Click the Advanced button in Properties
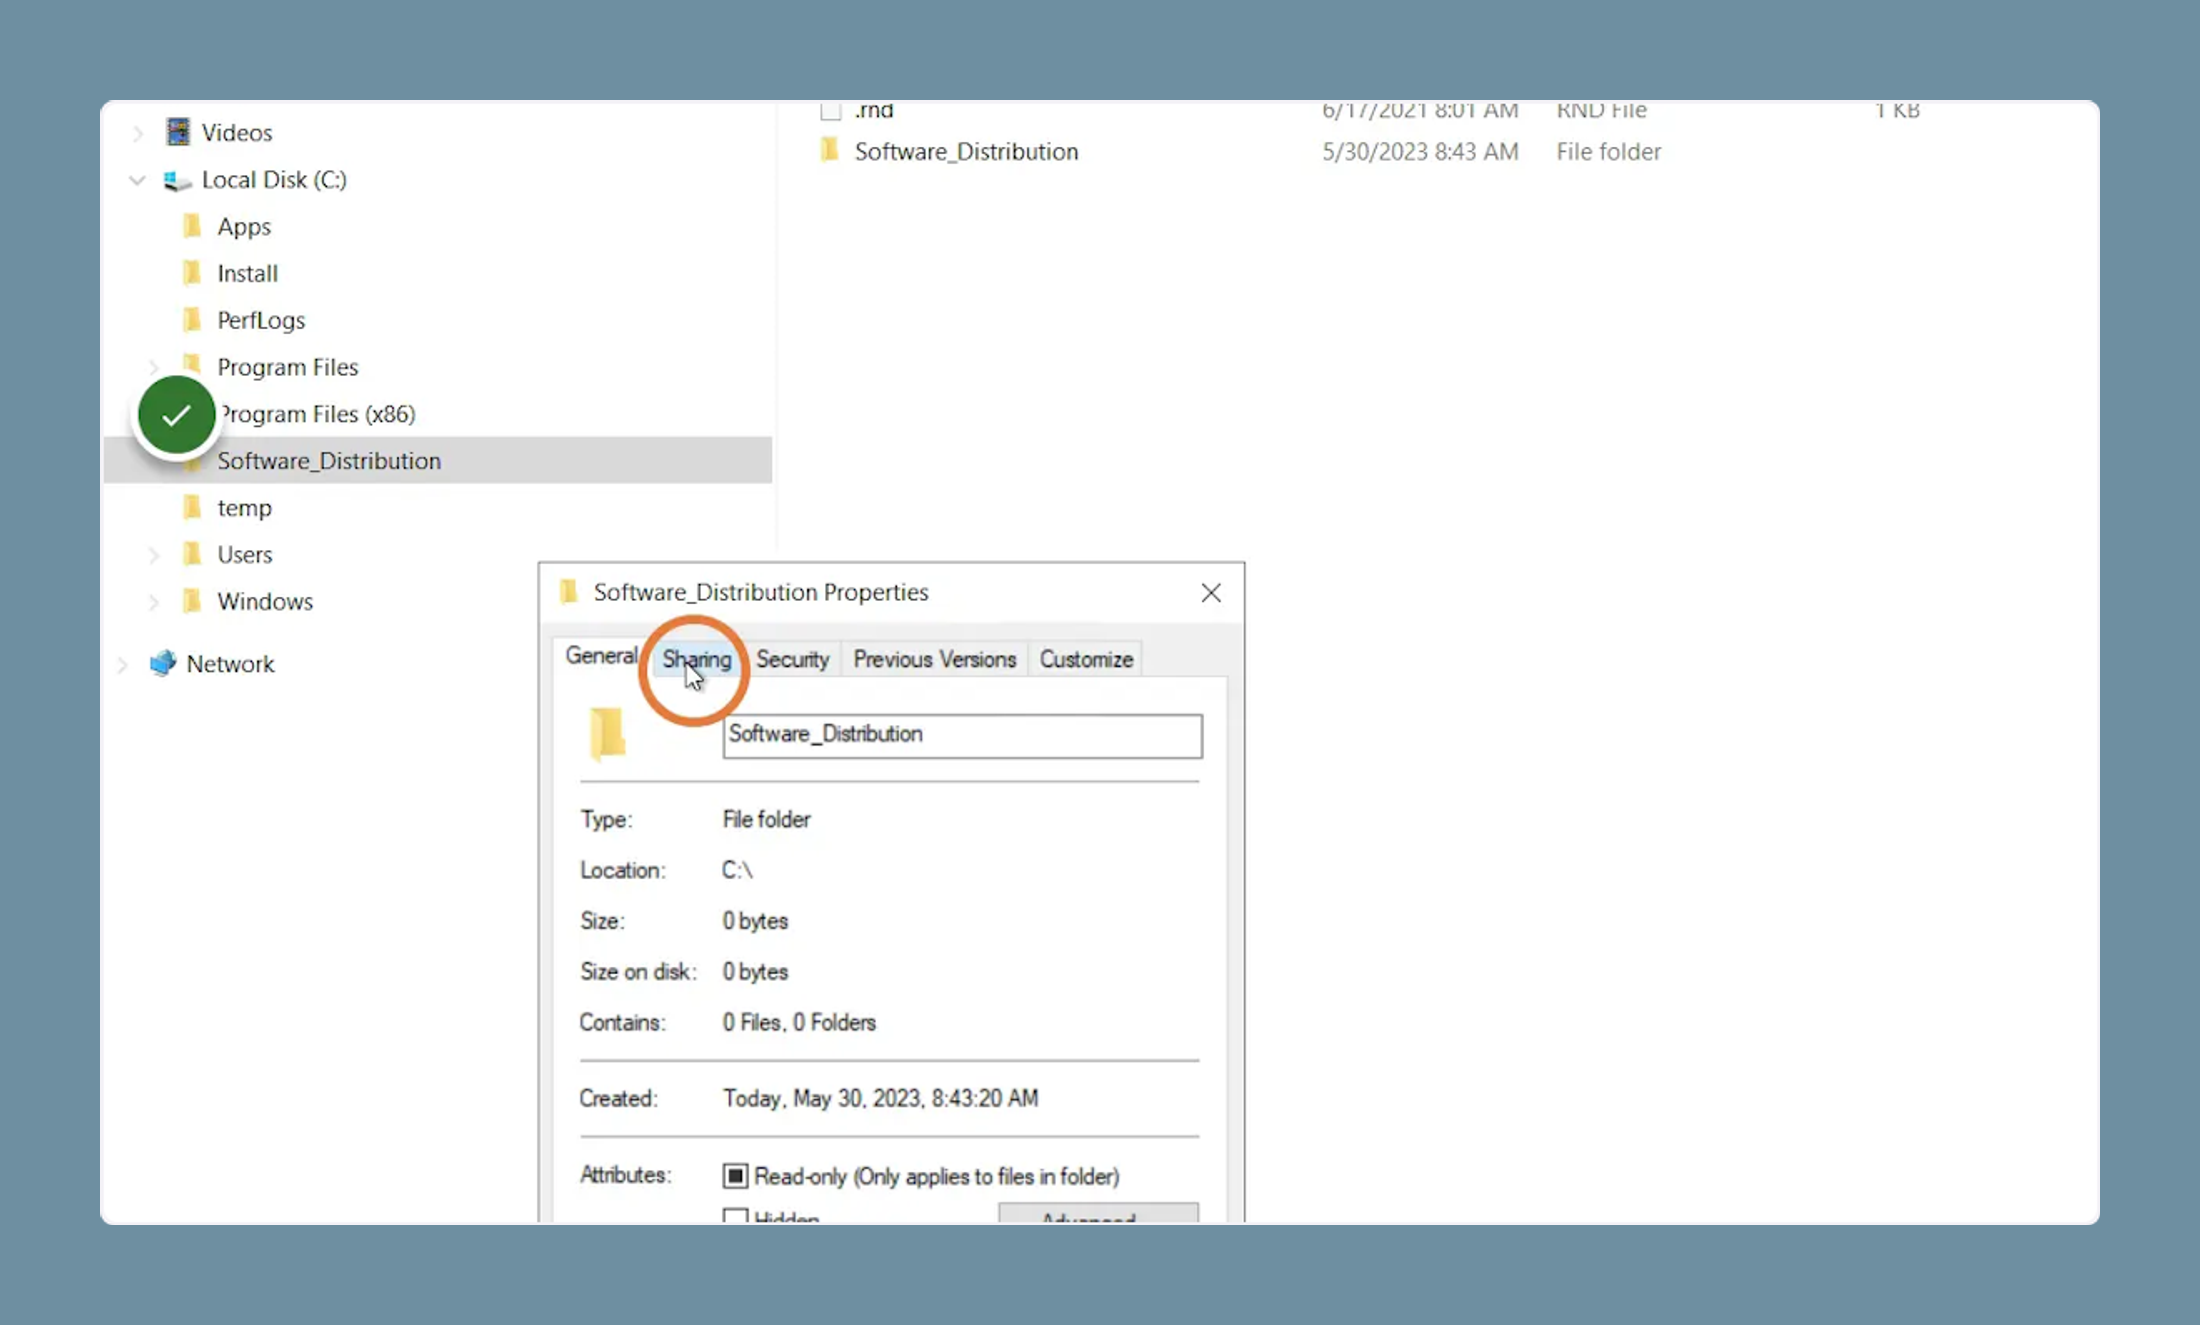This screenshot has width=2200, height=1325. coord(1098,1213)
